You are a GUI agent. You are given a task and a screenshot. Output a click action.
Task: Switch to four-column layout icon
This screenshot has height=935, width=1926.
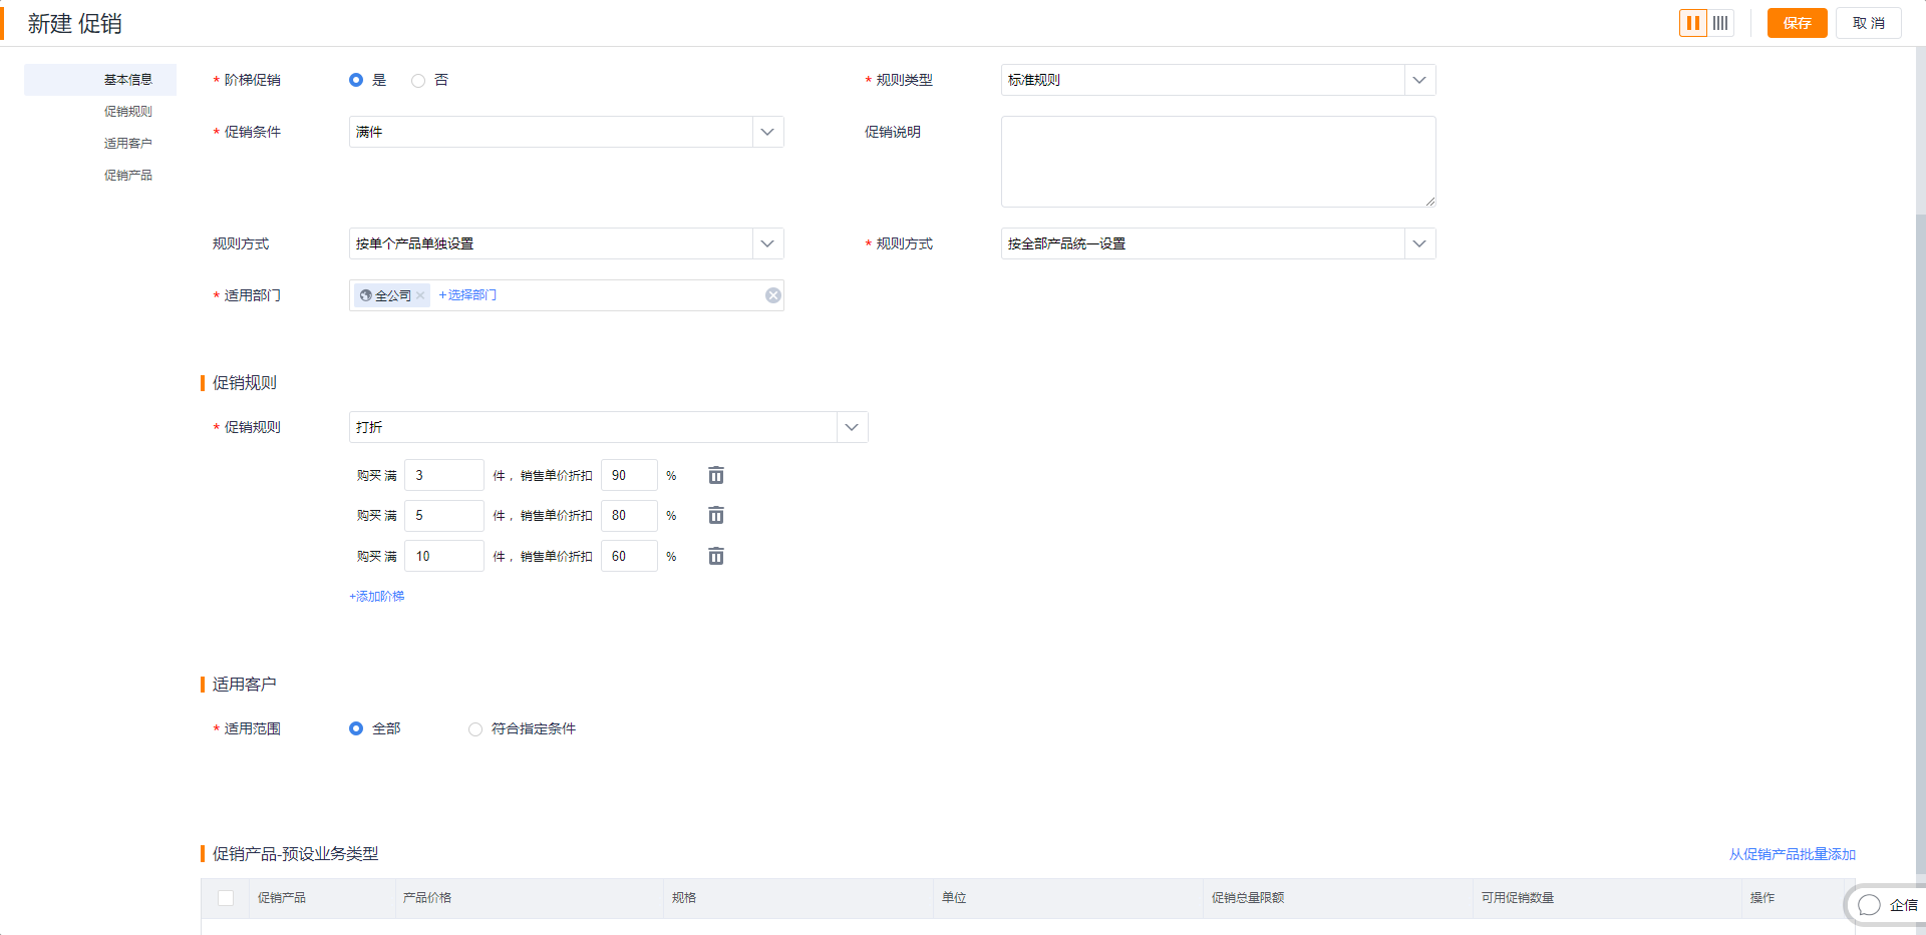click(x=1720, y=23)
